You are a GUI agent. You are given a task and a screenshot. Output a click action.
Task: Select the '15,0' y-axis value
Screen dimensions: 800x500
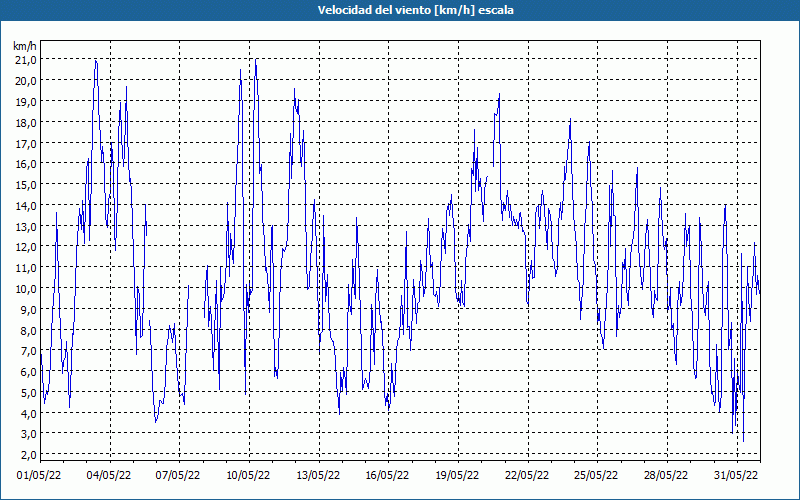pos(27,185)
